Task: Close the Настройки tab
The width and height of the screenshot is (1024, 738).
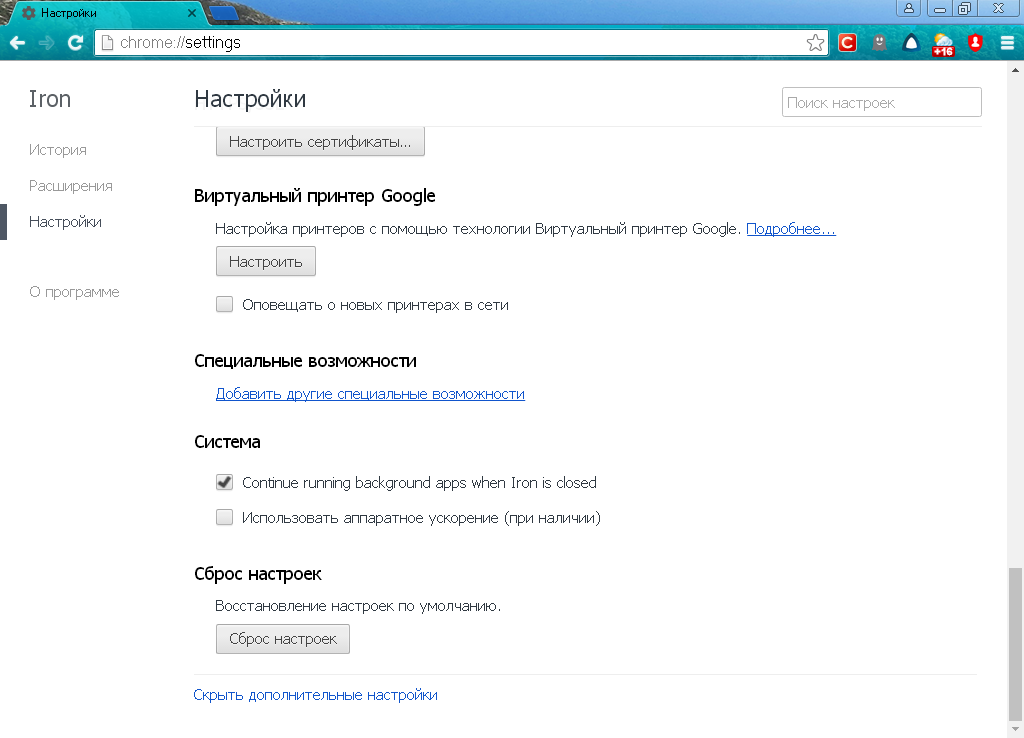Action: [192, 12]
